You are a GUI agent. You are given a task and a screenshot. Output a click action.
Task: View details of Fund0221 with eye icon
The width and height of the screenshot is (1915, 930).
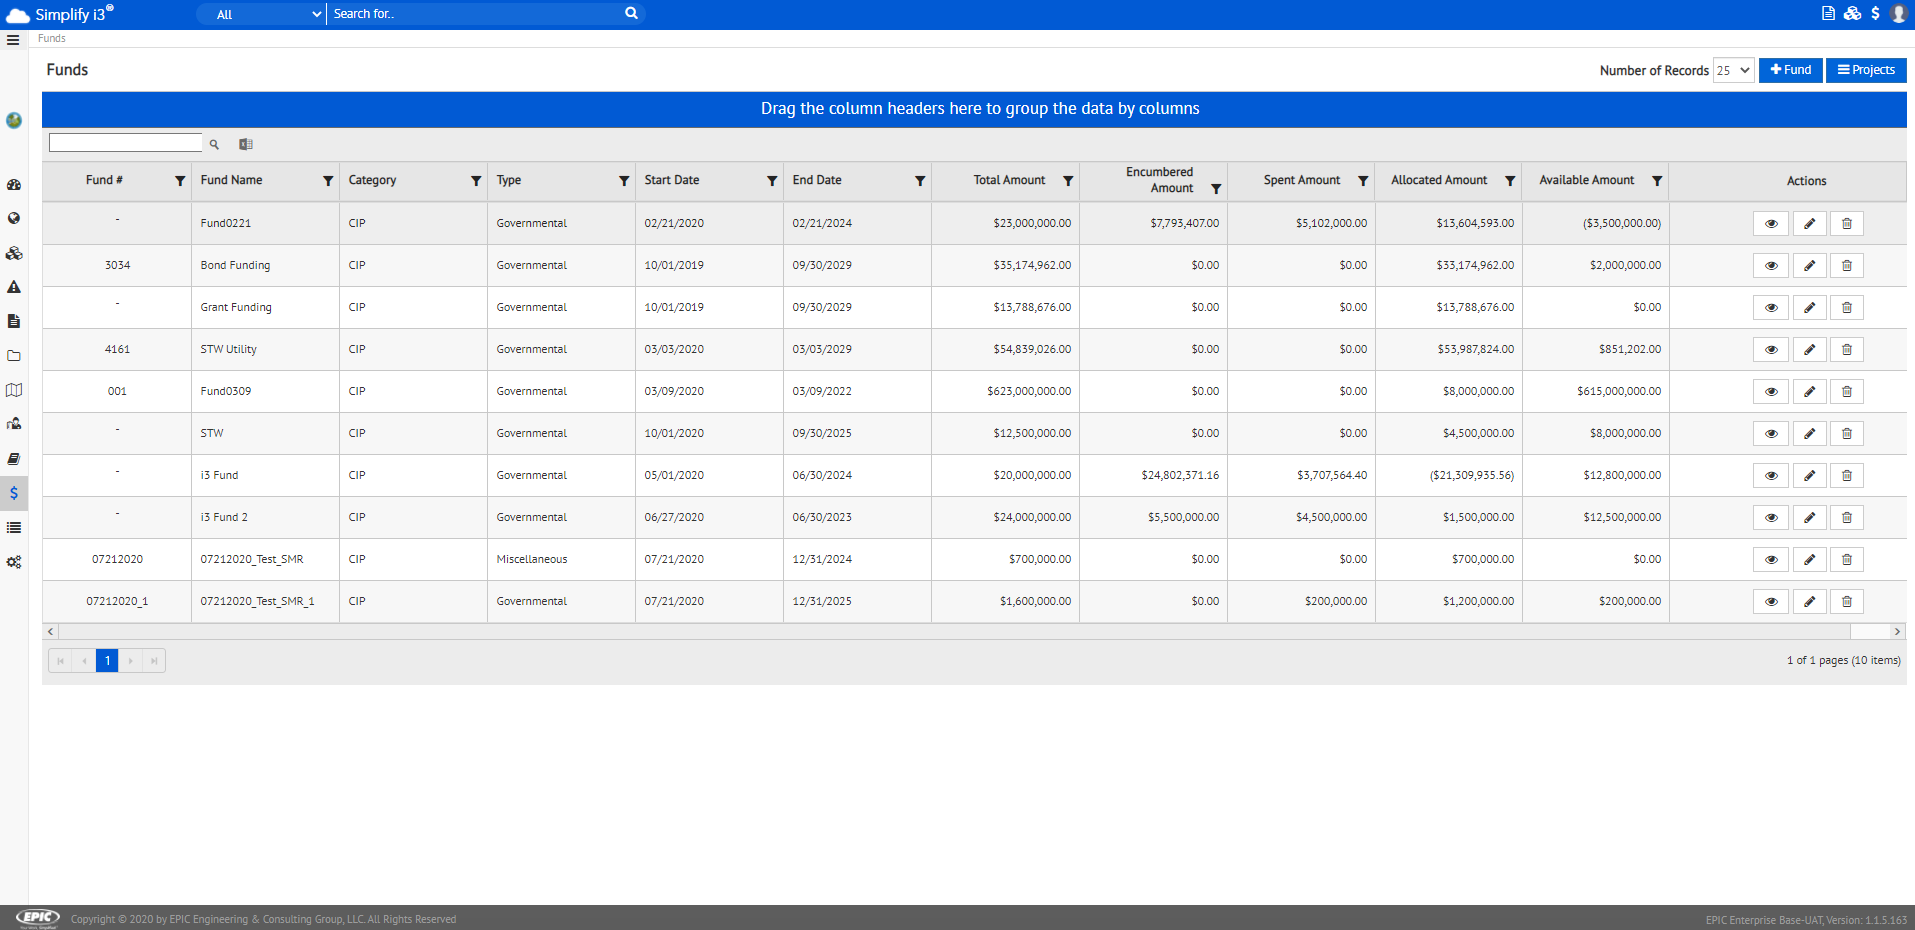point(1771,224)
